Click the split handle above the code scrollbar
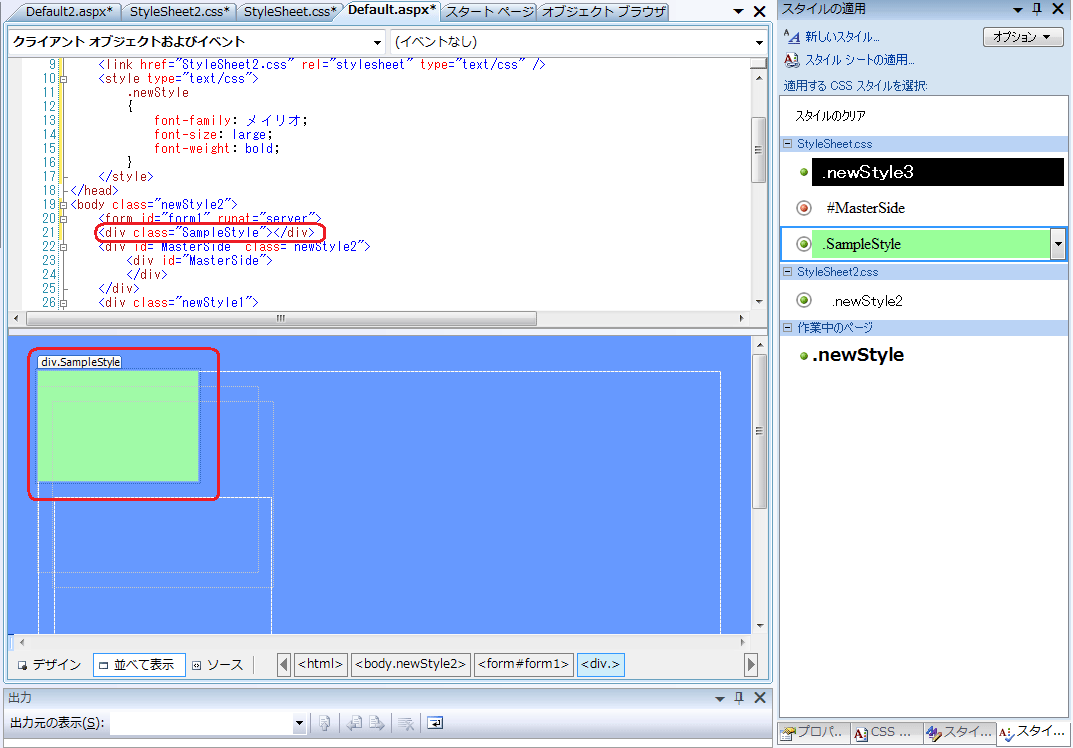The image size is (1073, 748). coord(758,63)
